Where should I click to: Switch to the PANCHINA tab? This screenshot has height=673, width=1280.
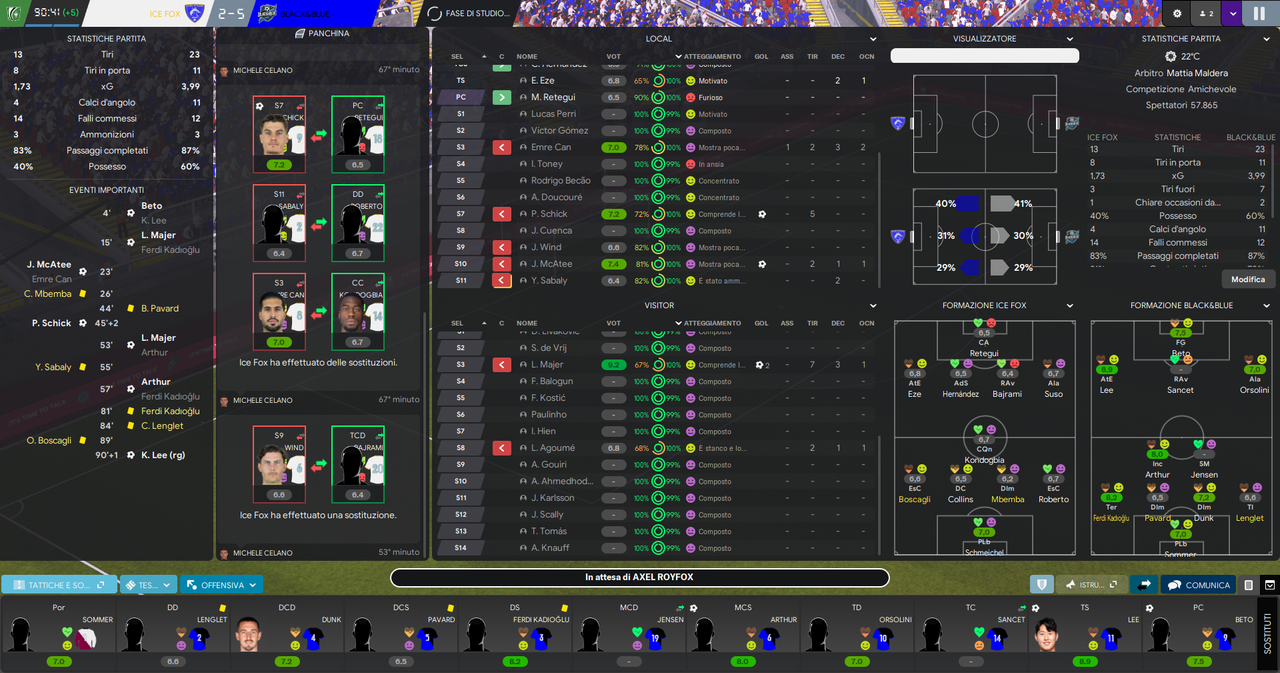pos(322,33)
